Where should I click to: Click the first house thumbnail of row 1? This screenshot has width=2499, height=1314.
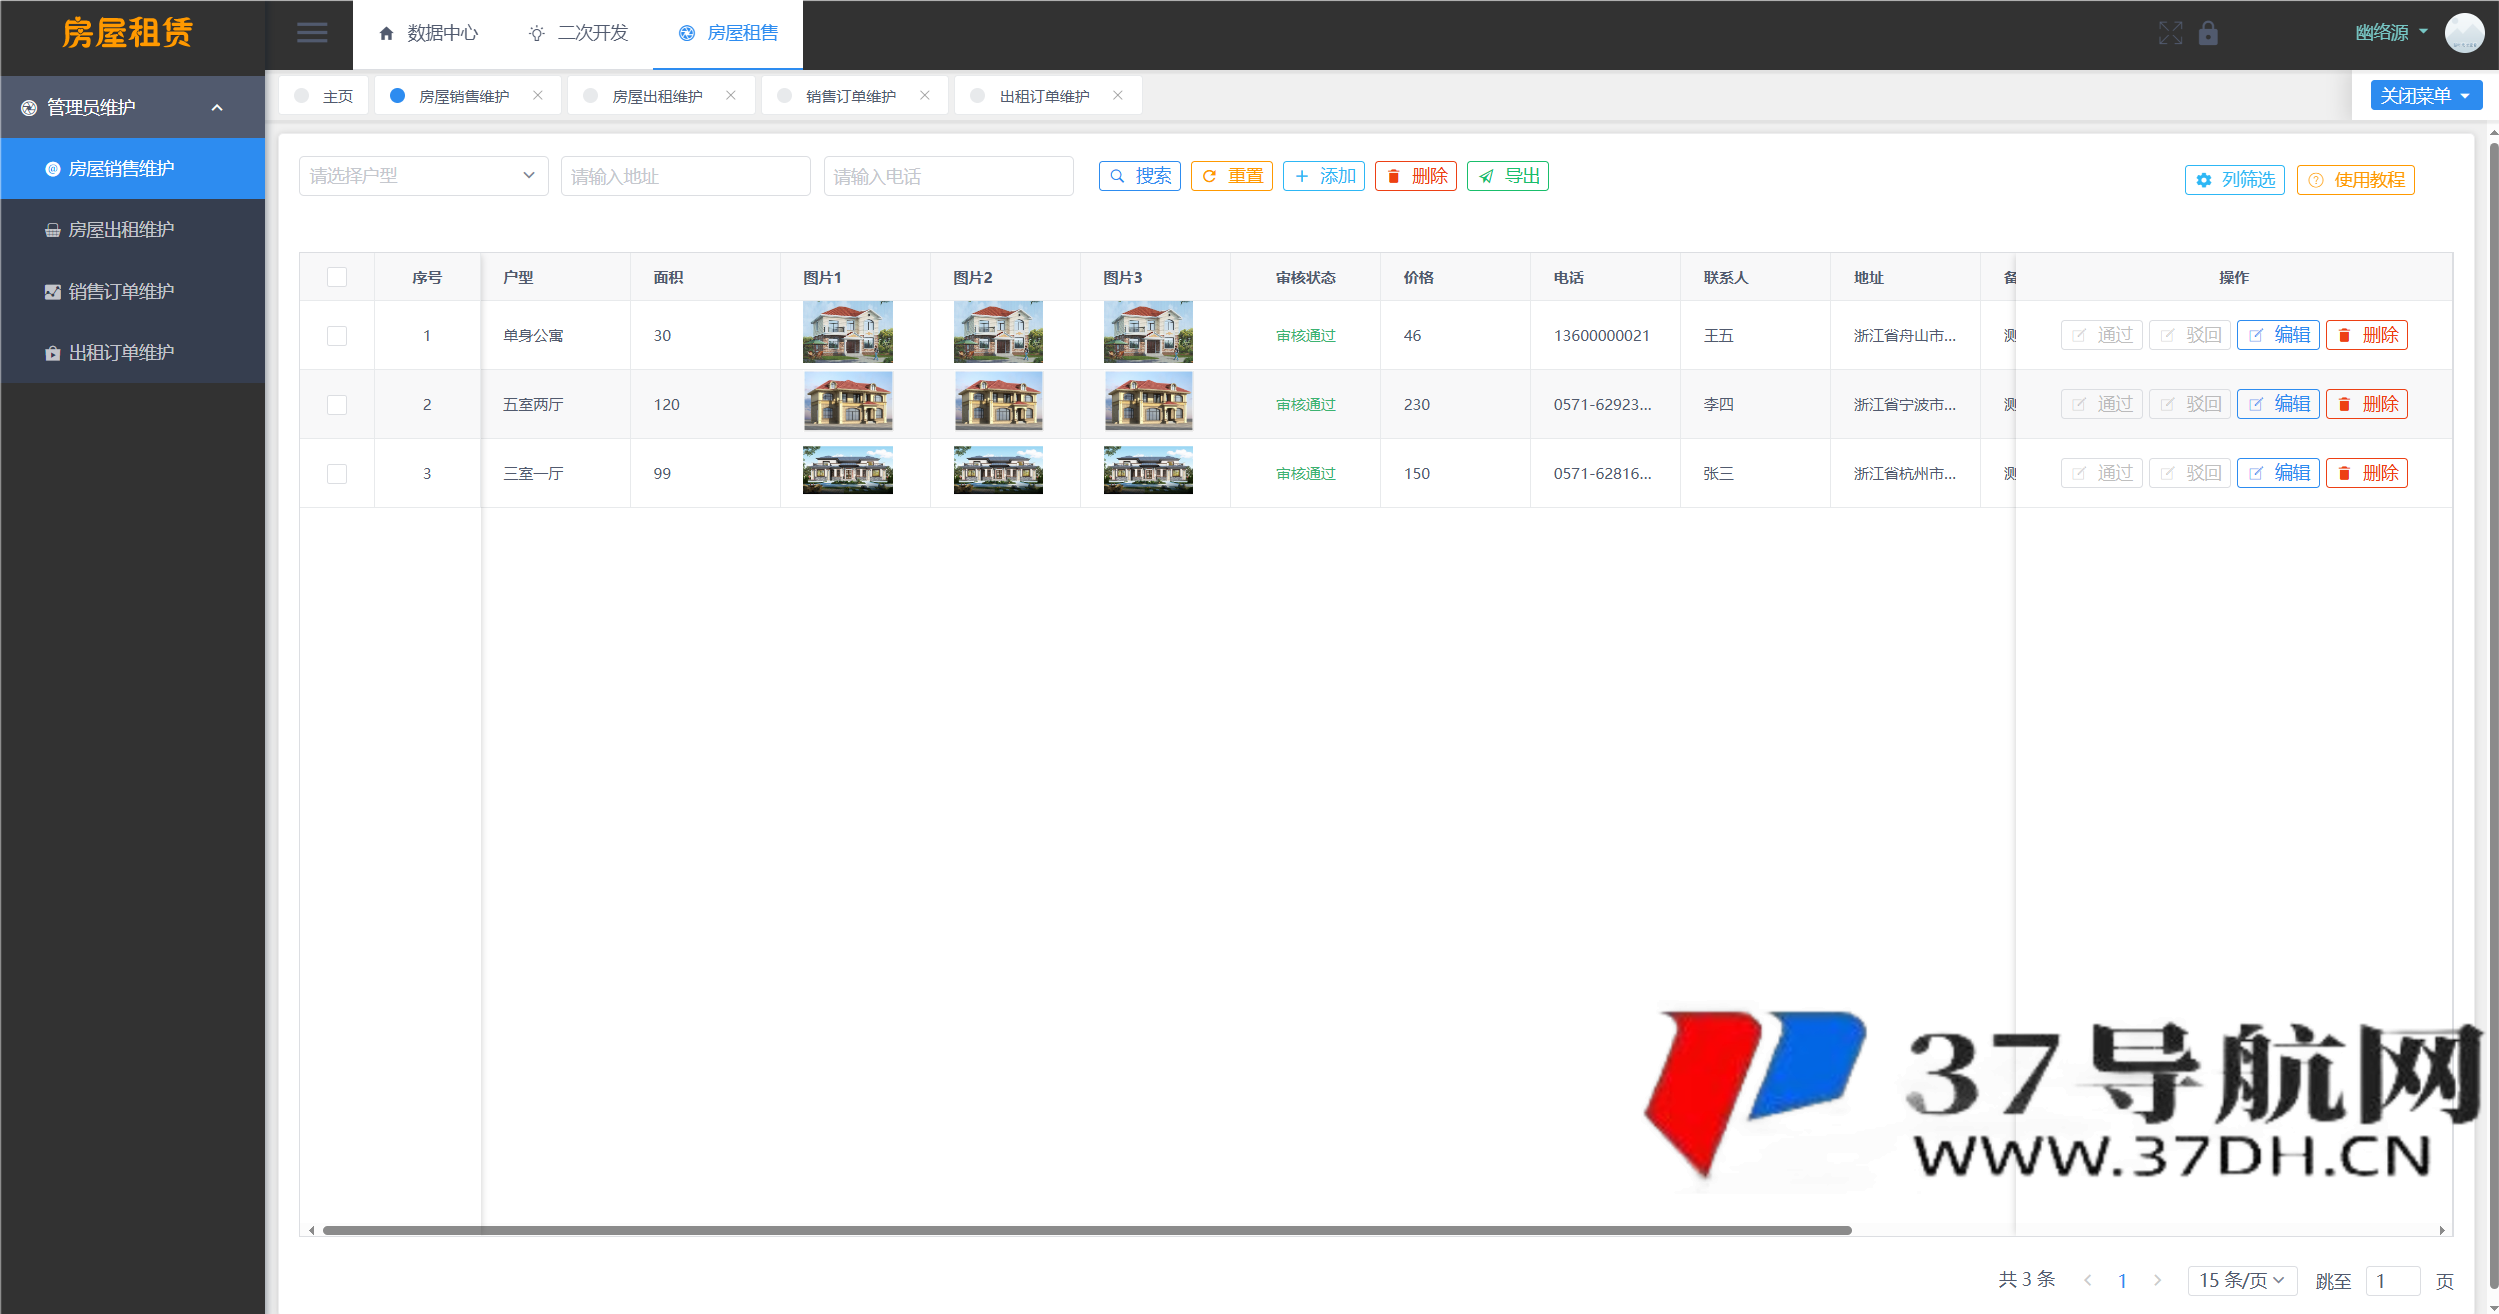(x=847, y=331)
